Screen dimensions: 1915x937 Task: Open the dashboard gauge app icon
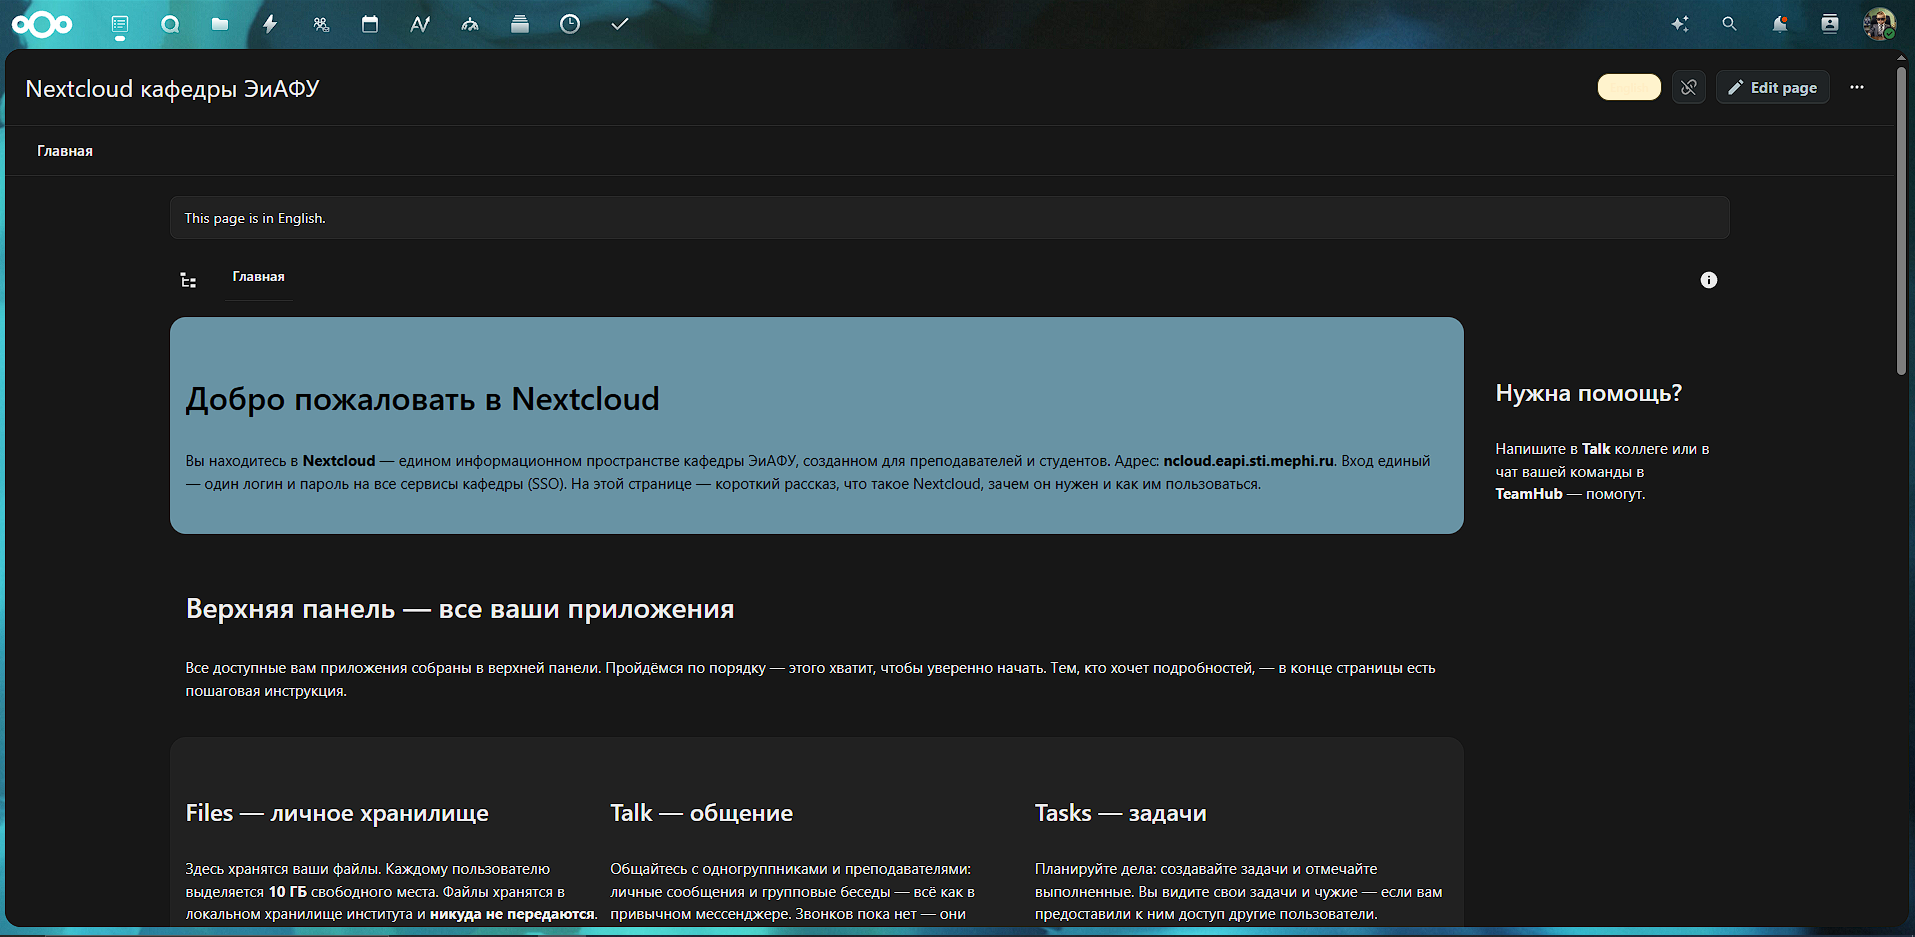(x=470, y=24)
